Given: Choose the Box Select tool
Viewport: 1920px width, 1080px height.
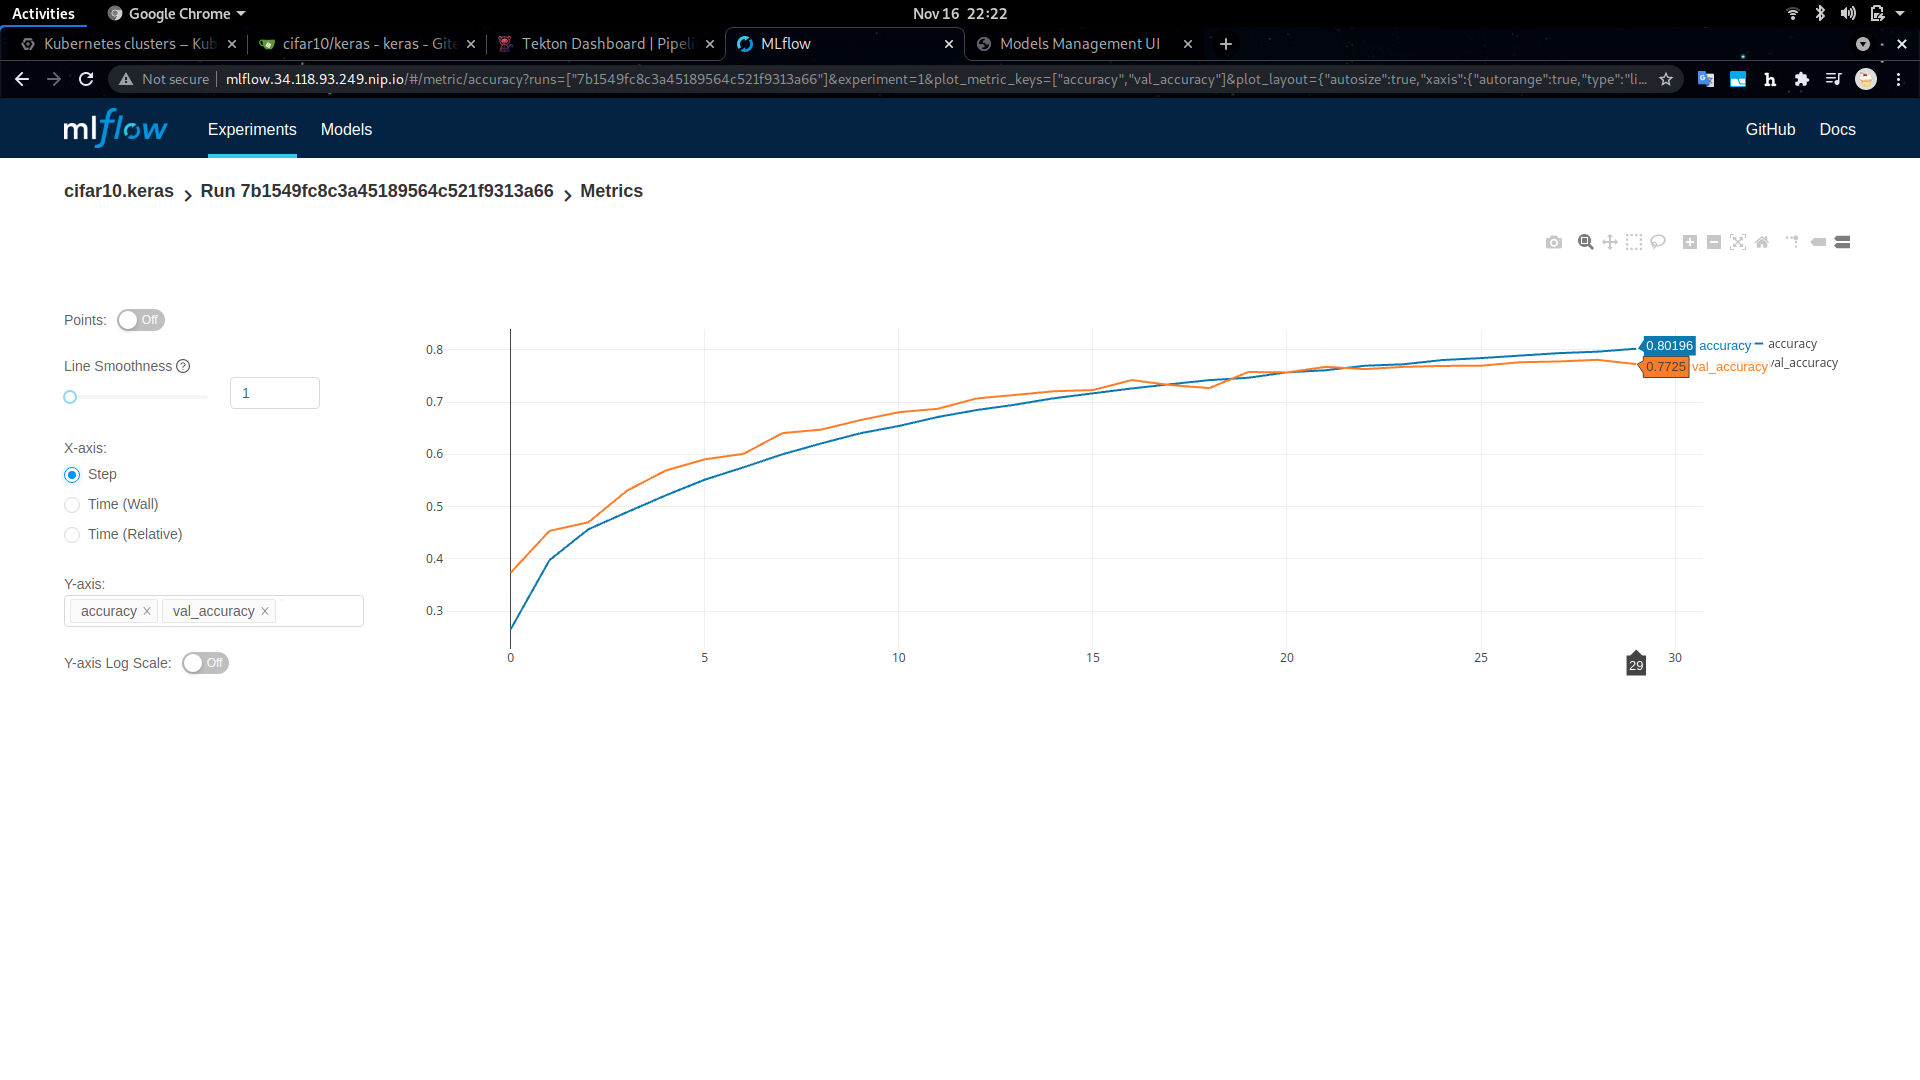Looking at the screenshot, I should (x=1634, y=242).
